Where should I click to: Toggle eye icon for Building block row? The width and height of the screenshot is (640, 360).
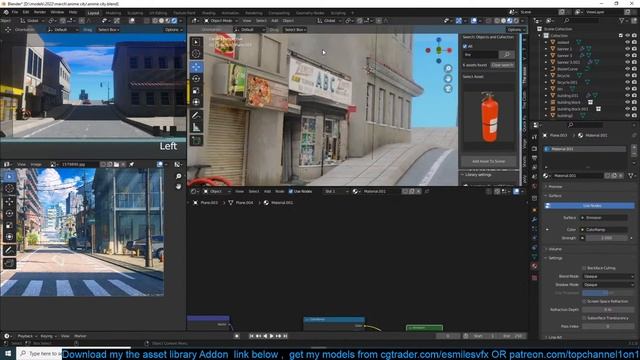pyautogui.click(x=628, y=102)
